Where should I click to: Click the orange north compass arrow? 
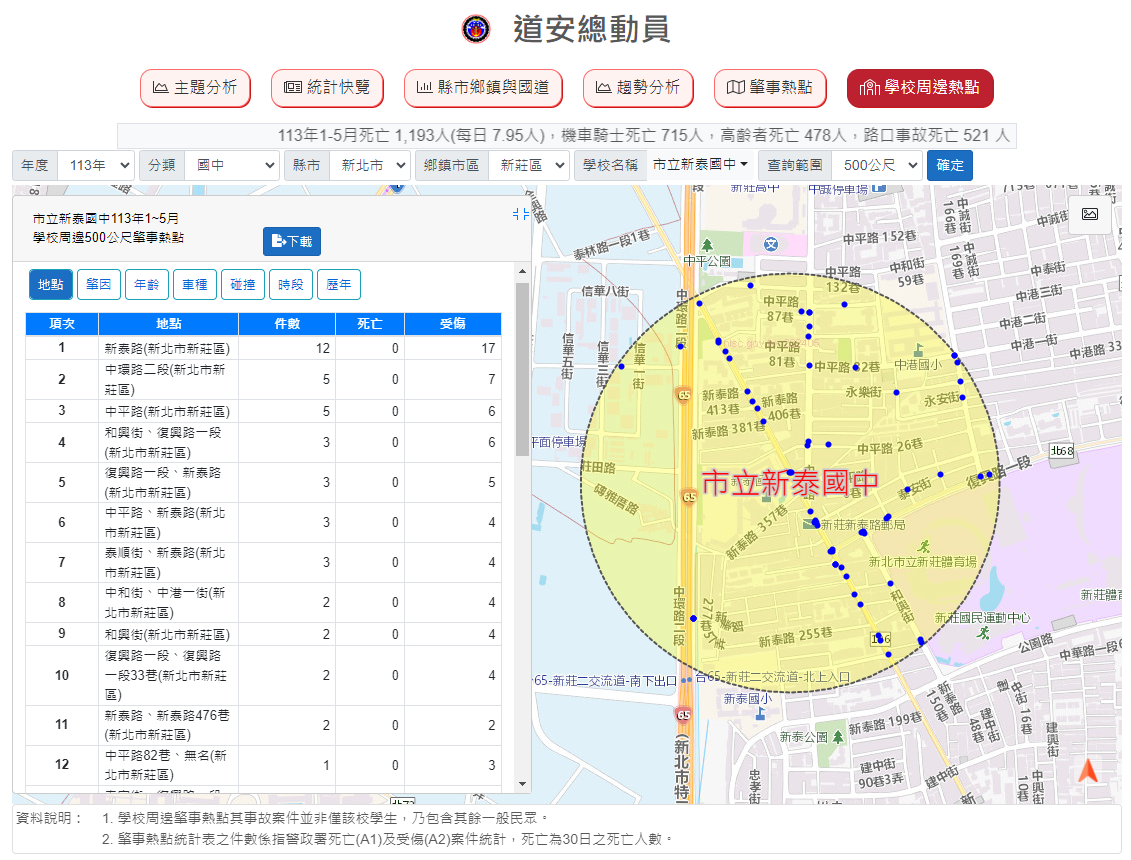1088,771
